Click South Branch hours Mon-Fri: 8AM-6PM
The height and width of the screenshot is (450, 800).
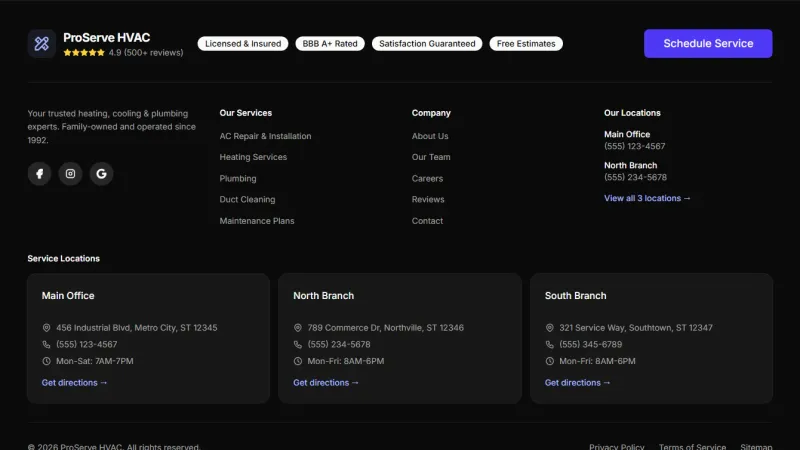click(597, 361)
